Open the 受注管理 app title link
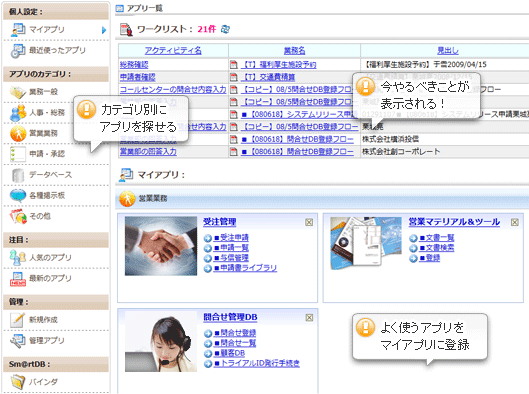Image resolution: width=529 pixels, height=394 pixels. (x=219, y=222)
